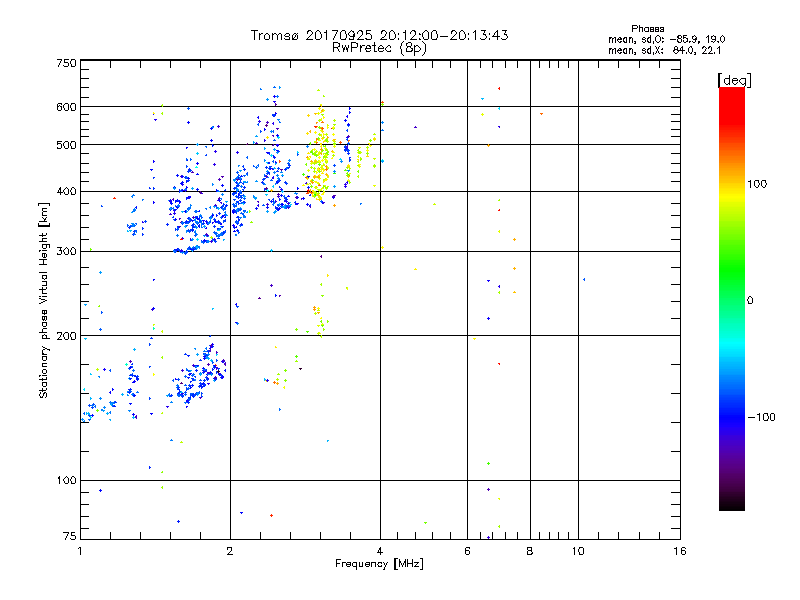800x600 pixels.
Task: Click the '[deg]' colorbar unit label
Action: [x=734, y=80]
